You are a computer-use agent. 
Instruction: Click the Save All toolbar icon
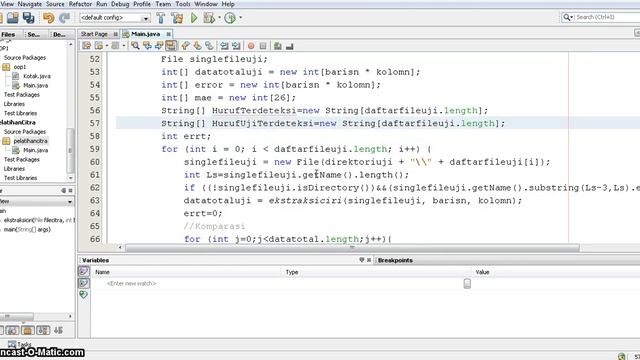click(29, 18)
